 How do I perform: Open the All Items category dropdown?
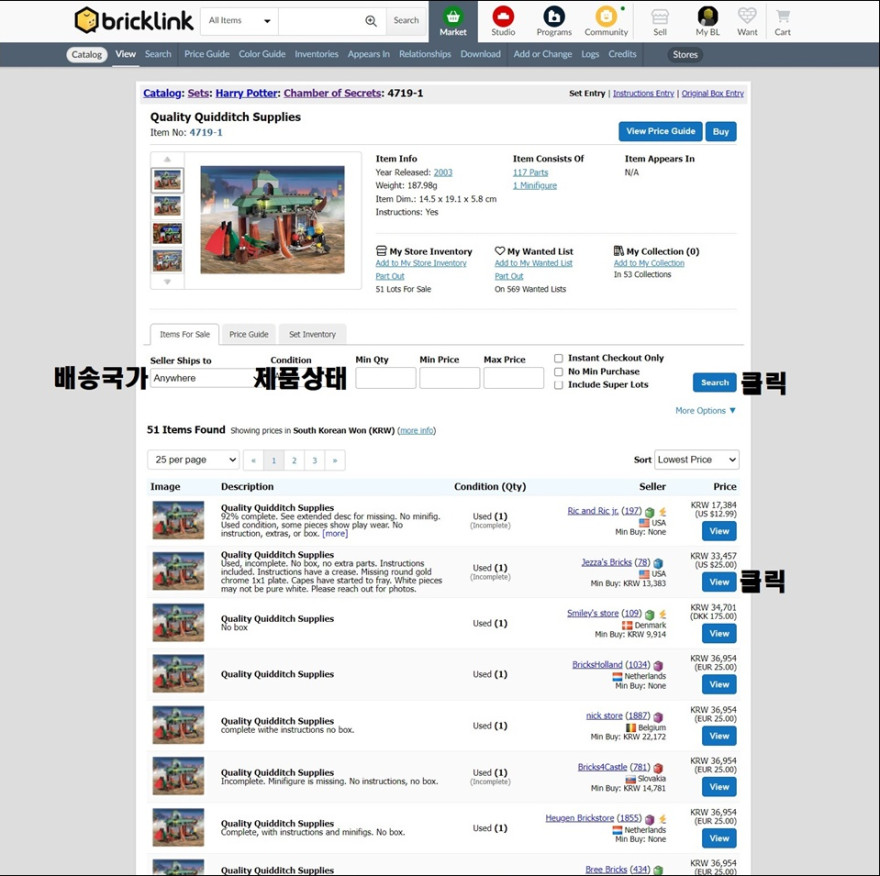240,21
